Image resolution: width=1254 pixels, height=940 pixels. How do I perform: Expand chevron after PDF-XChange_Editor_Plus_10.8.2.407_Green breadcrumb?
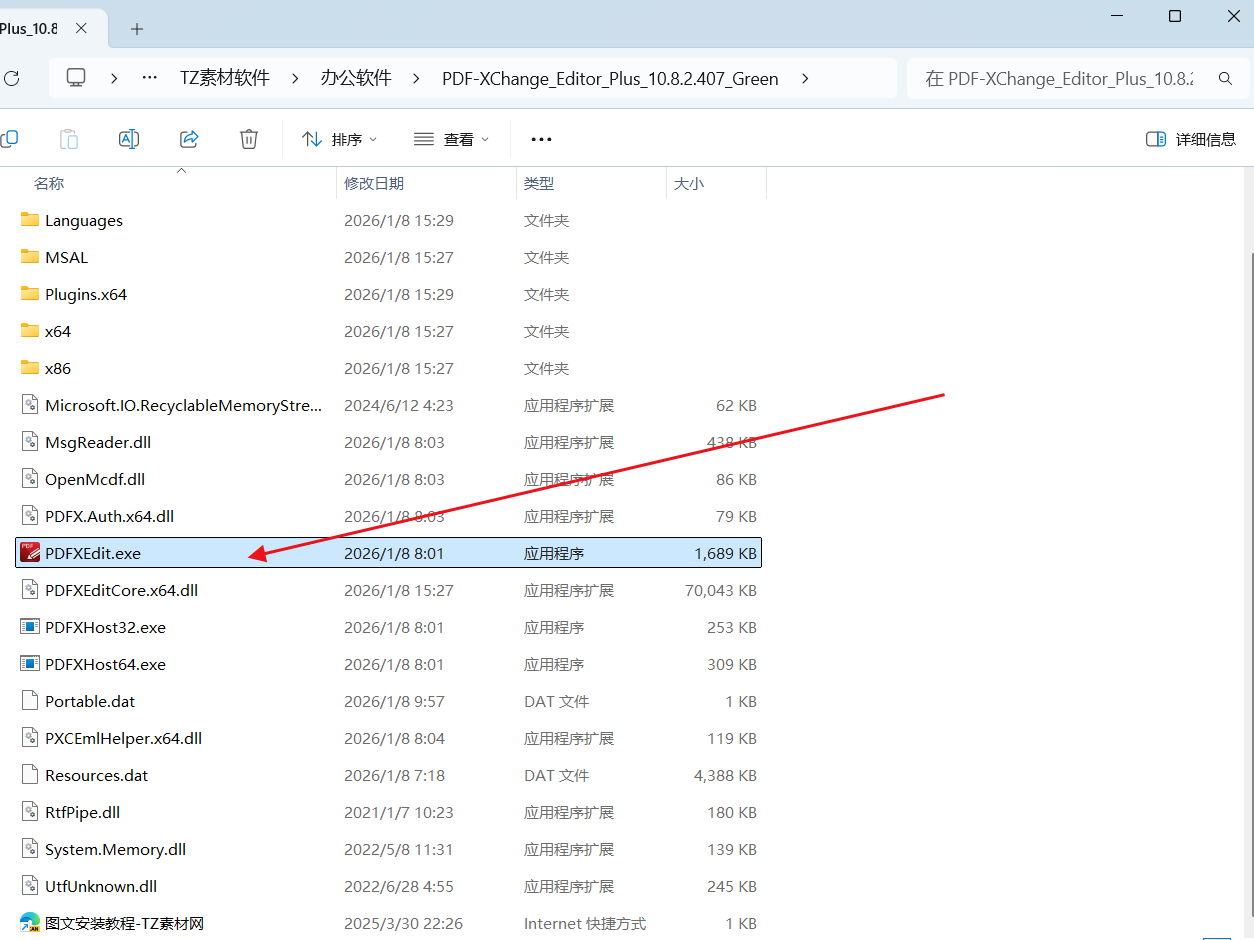805,78
